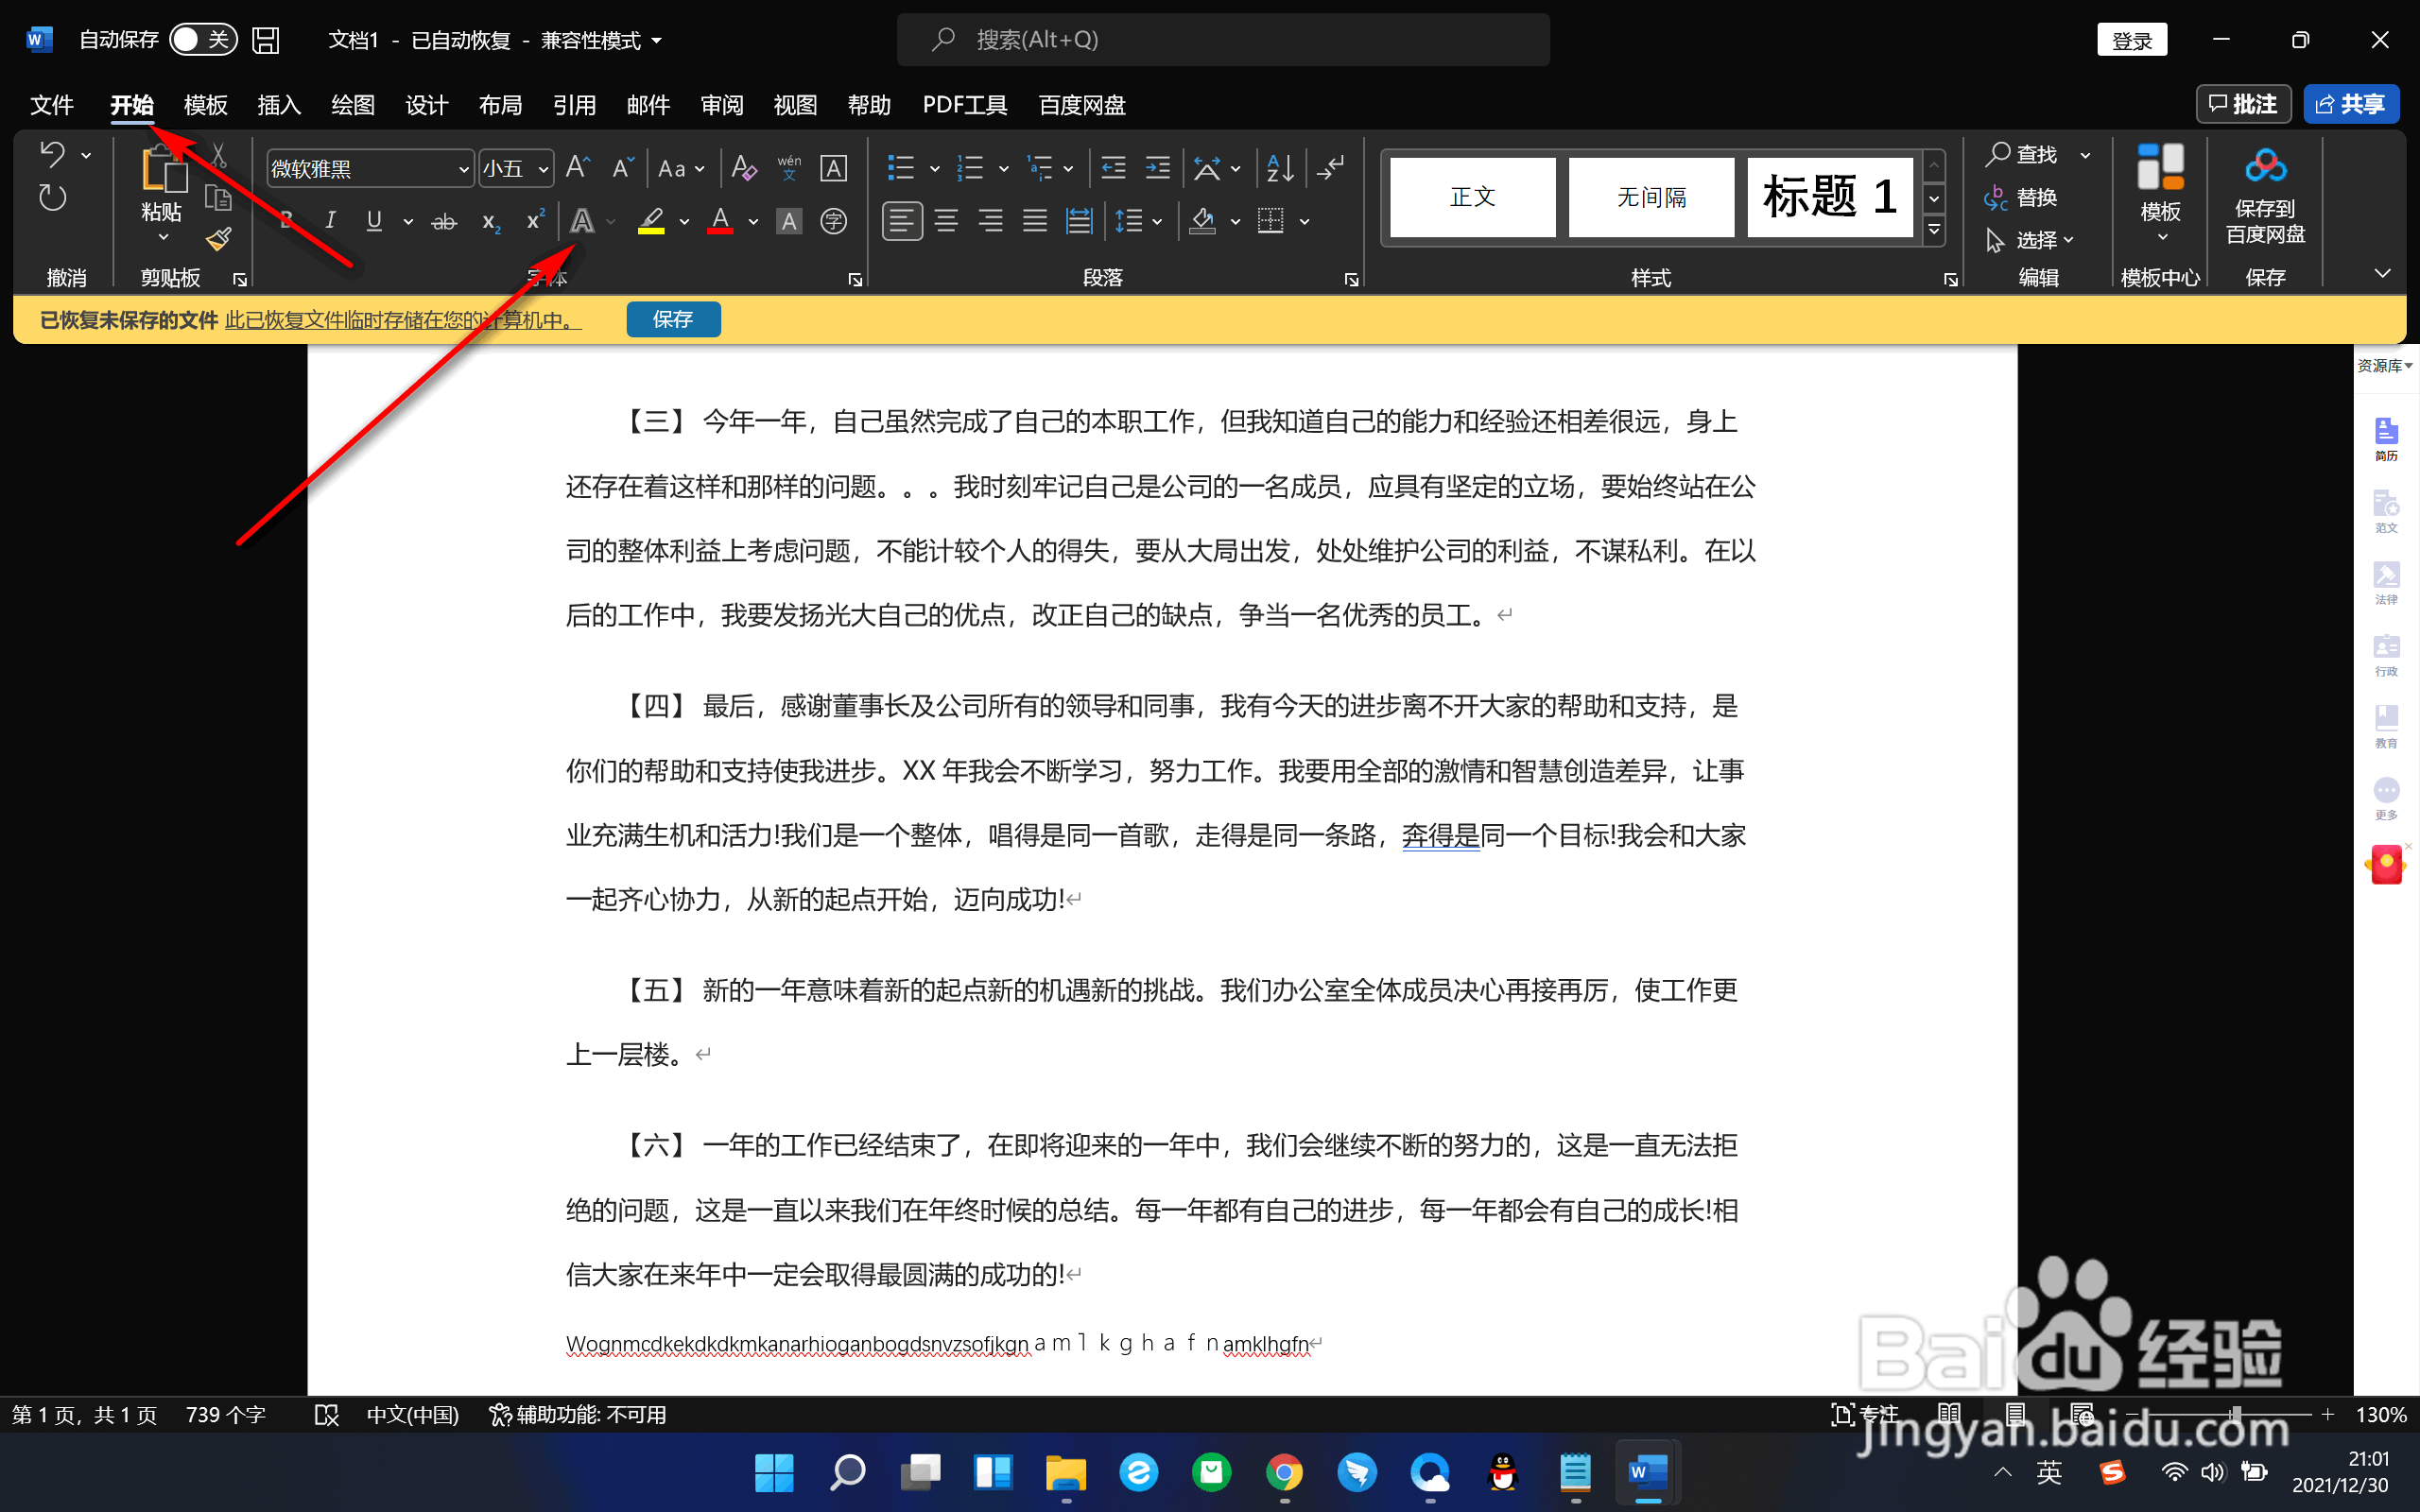Center align the paragraph
The width and height of the screenshot is (2420, 1512).
[x=946, y=221]
